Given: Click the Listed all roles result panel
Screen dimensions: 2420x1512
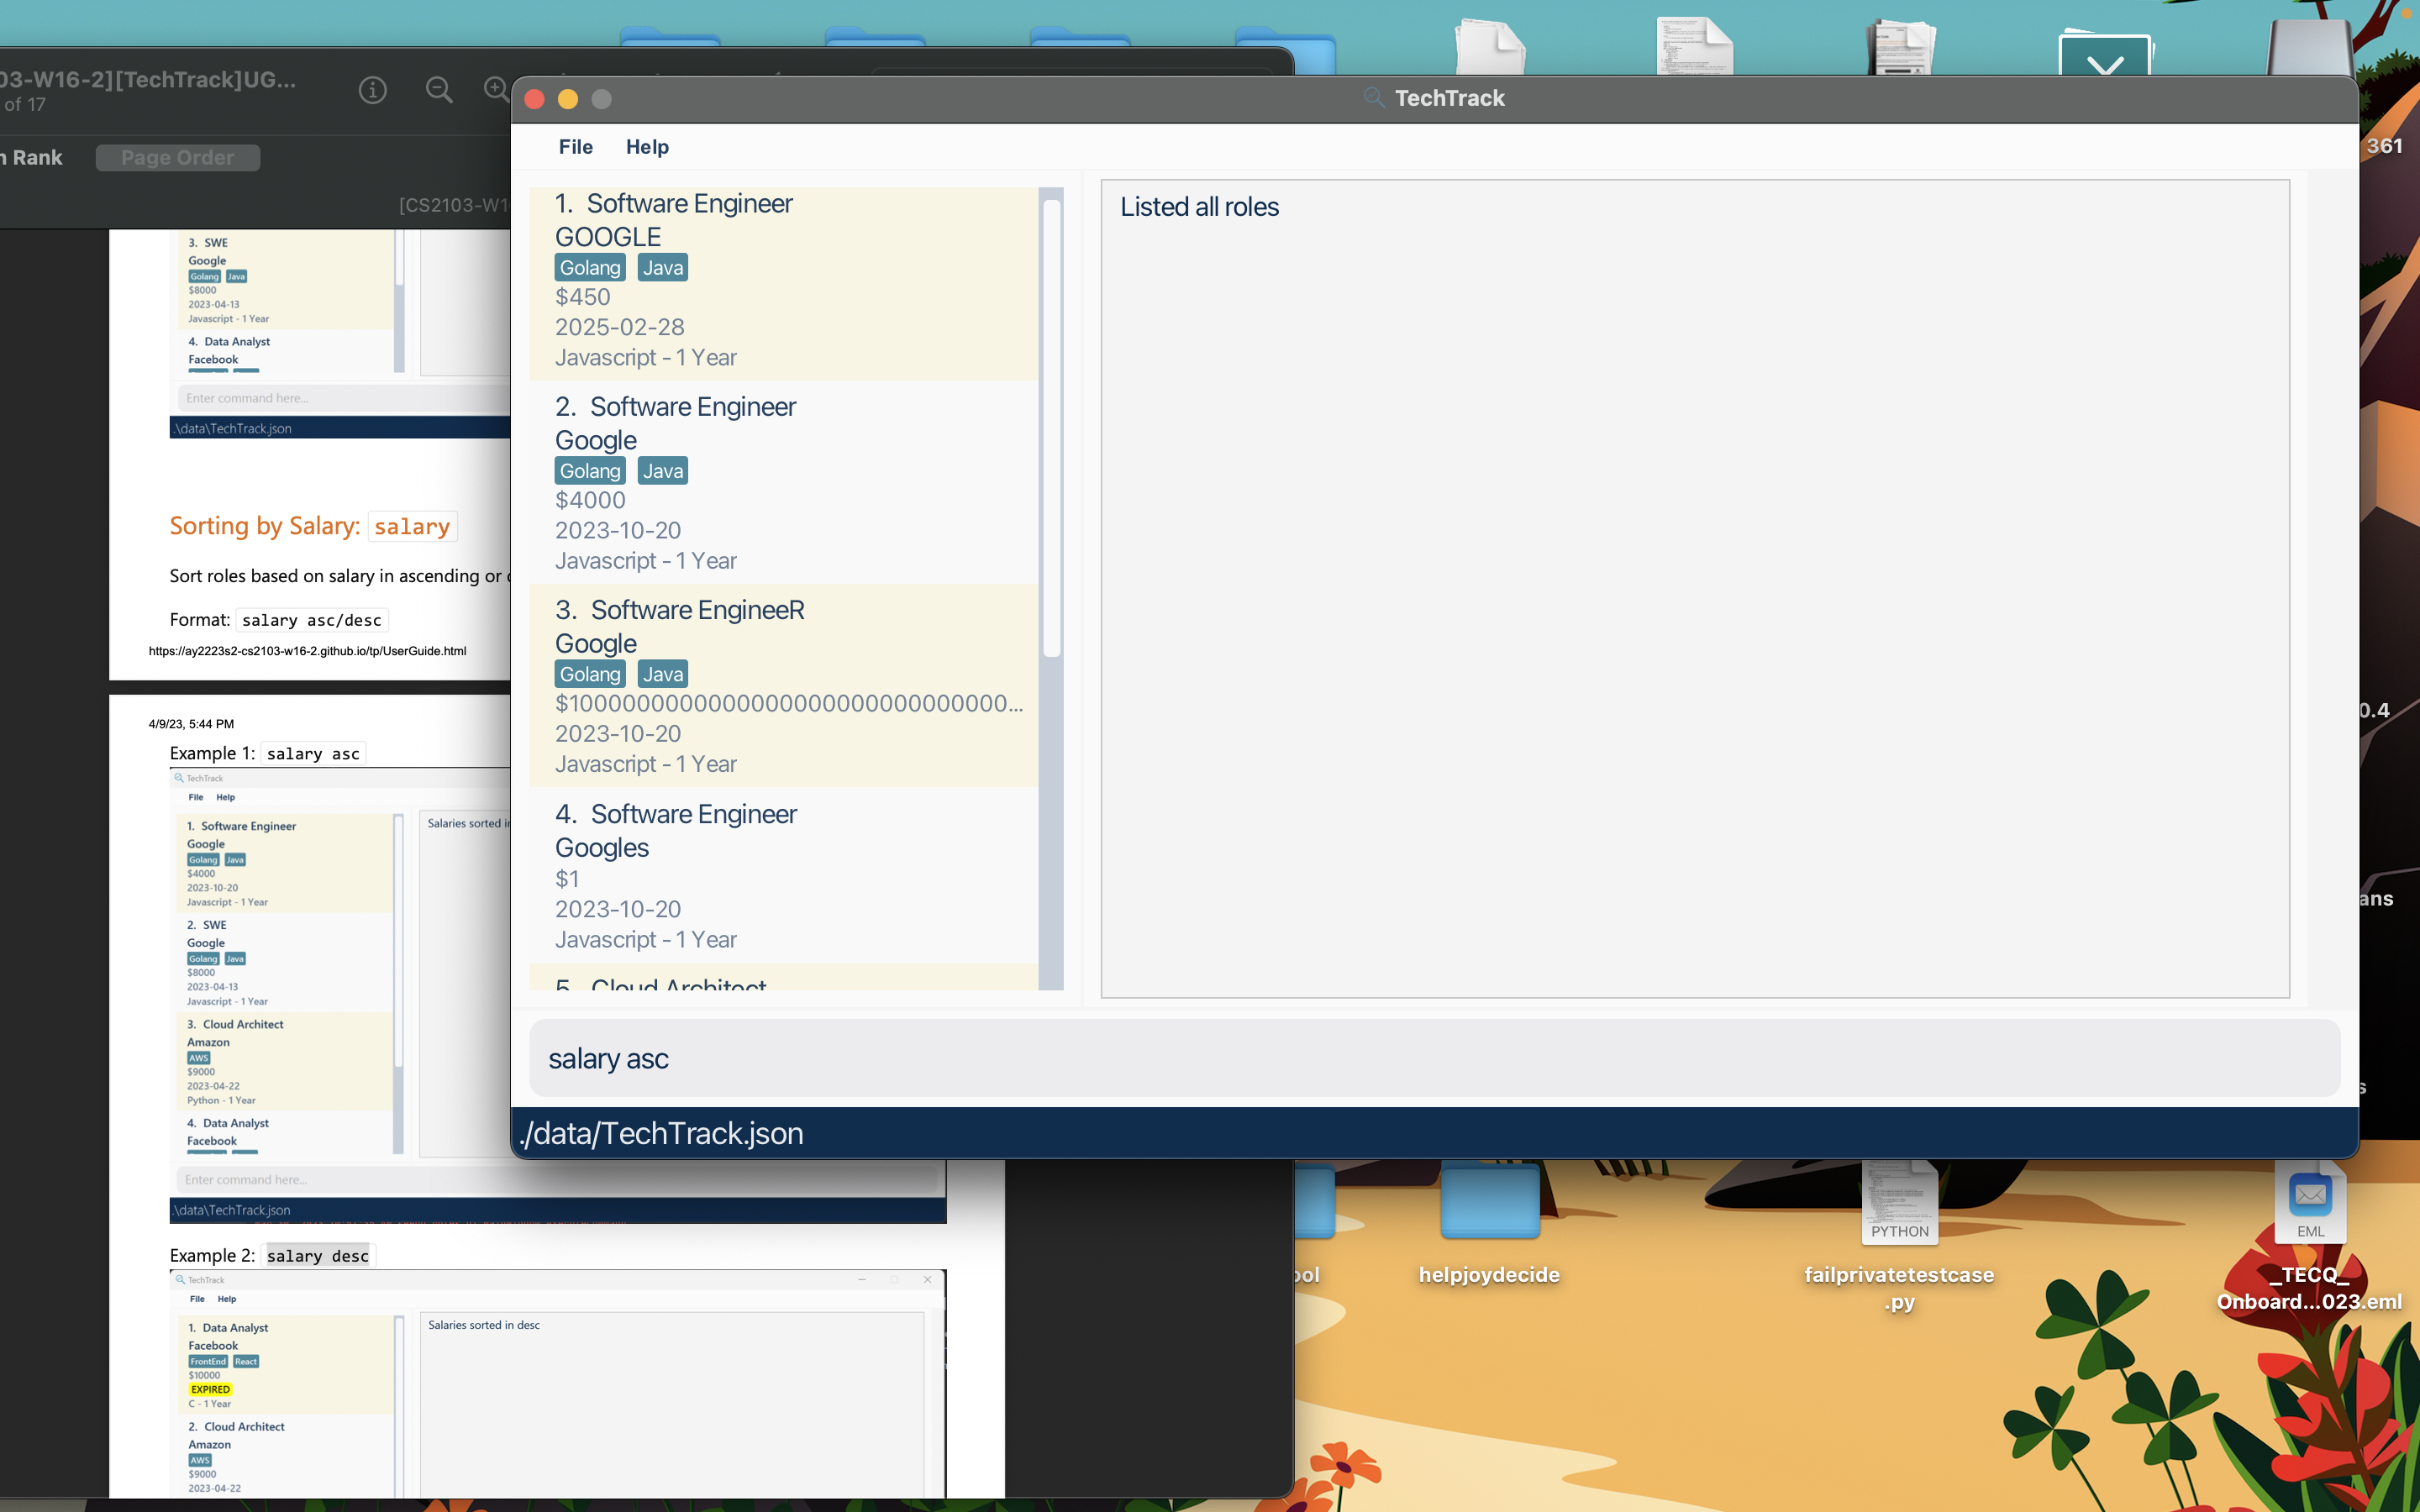Looking at the screenshot, I should coord(1694,588).
